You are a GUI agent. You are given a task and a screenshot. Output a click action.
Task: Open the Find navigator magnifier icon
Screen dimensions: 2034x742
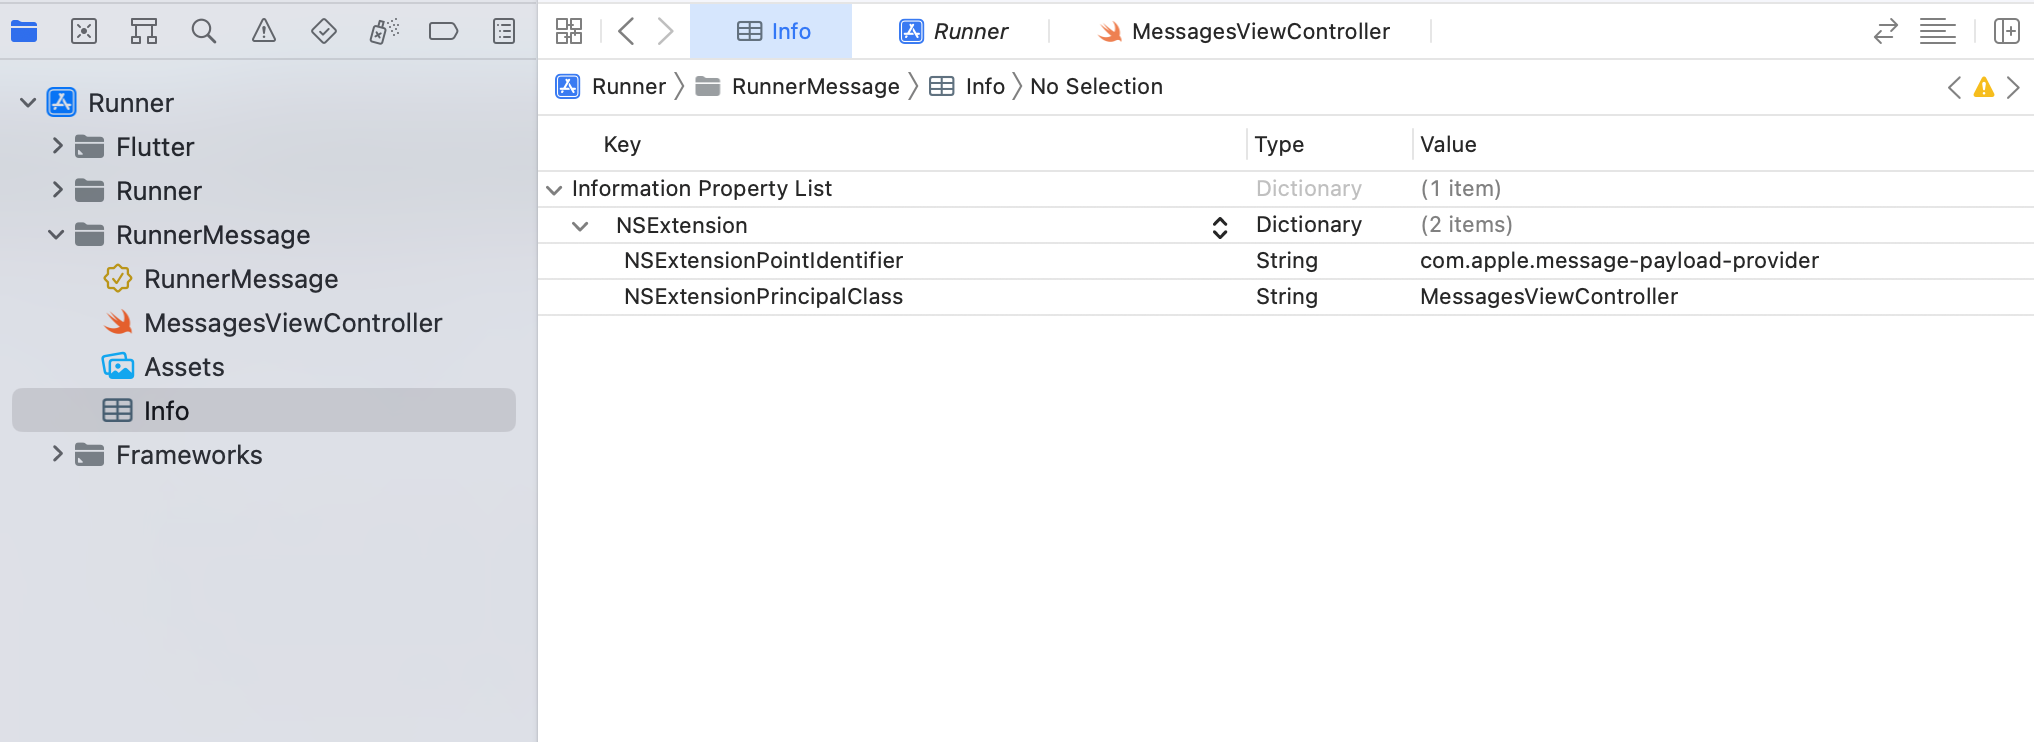(204, 32)
